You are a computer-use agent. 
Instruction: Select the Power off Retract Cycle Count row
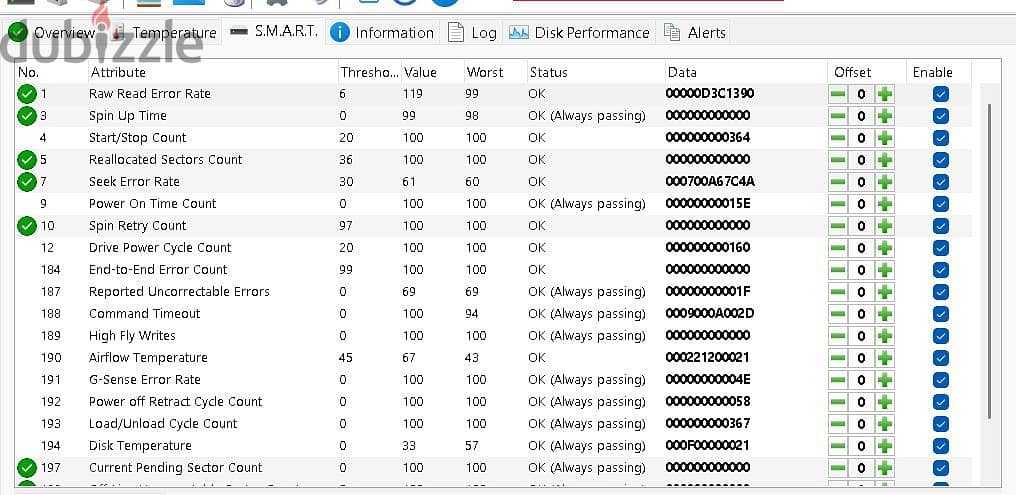pyautogui.click(x=492, y=402)
